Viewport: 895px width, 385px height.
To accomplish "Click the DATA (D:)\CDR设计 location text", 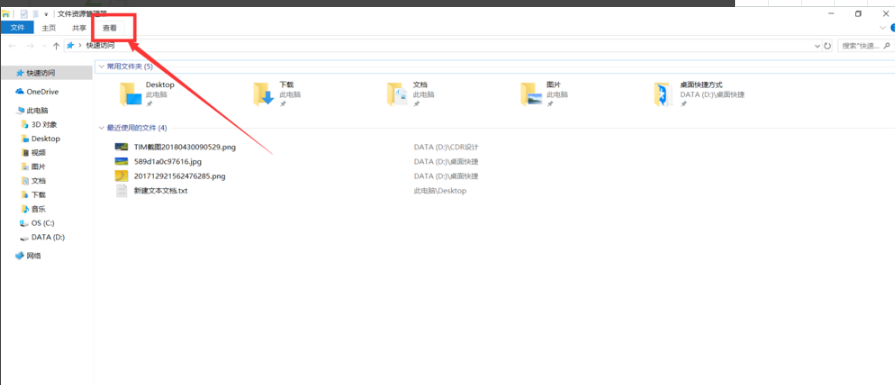I will [446, 147].
